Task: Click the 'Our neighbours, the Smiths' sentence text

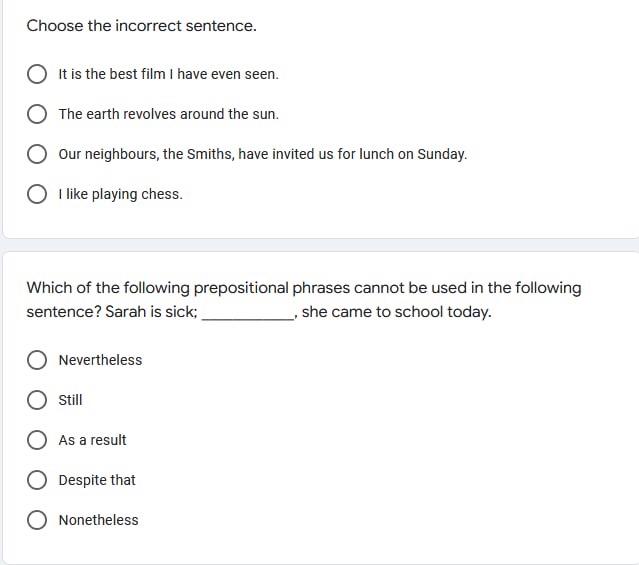Action: [262, 154]
